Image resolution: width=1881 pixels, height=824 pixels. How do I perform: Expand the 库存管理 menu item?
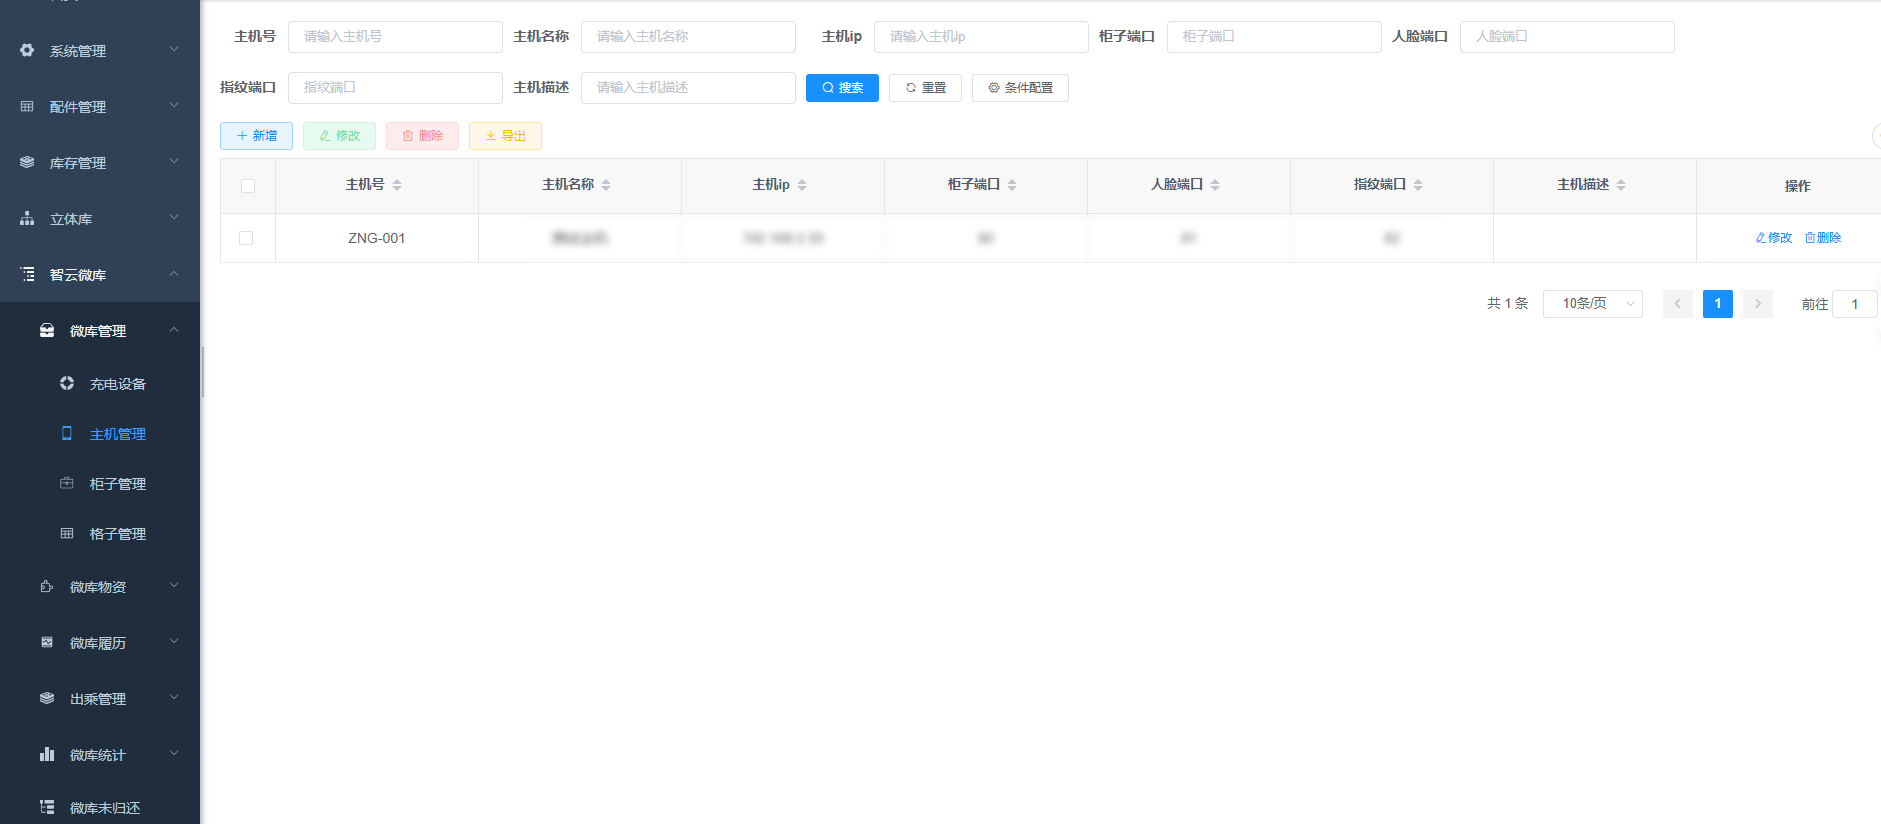tap(99, 162)
